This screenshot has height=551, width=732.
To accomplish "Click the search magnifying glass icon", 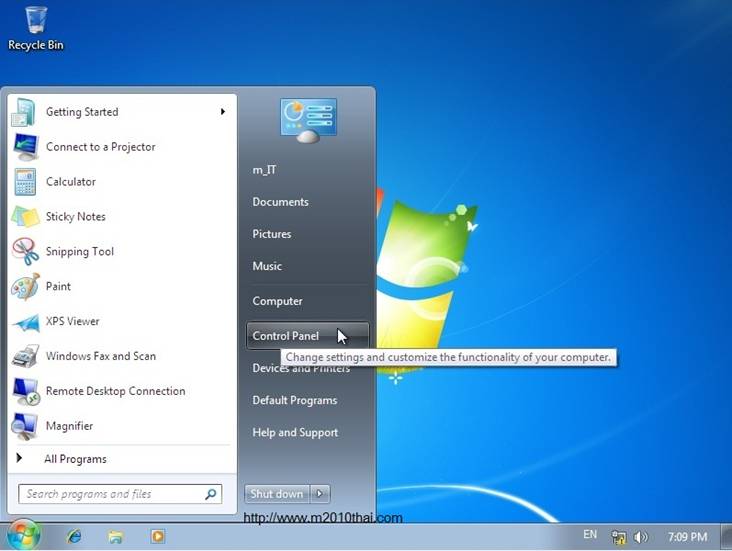I will pyautogui.click(x=211, y=494).
